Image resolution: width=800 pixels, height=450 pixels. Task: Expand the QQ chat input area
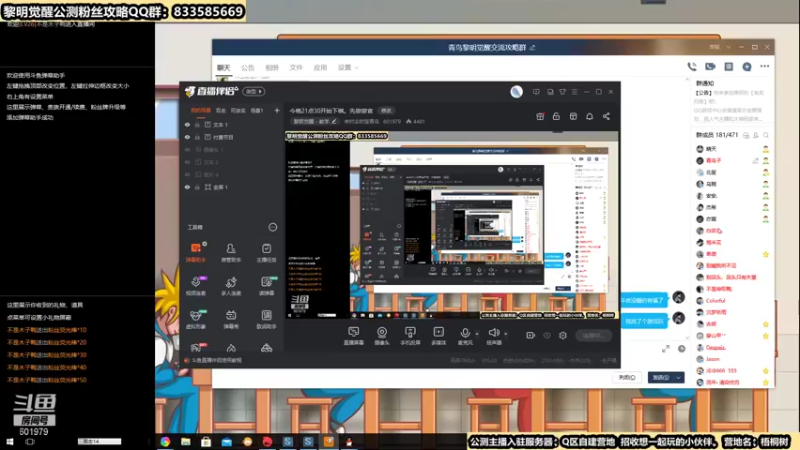tap(666, 349)
